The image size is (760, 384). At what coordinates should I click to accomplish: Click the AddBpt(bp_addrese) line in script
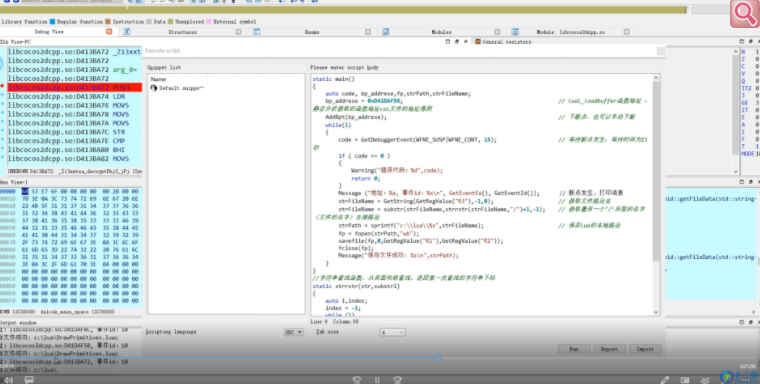point(356,117)
